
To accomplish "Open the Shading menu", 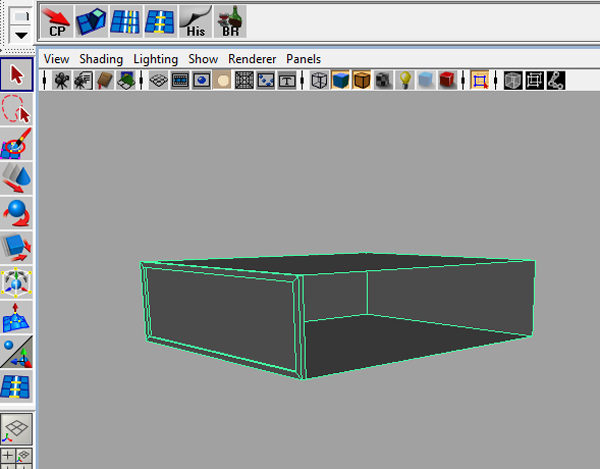I will pyautogui.click(x=101, y=59).
